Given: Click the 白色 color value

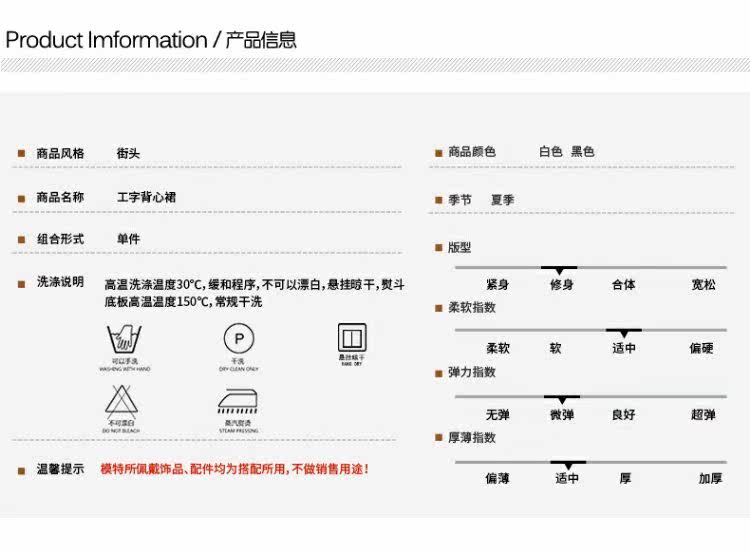Looking at the screenshot, I should point(551,152).
